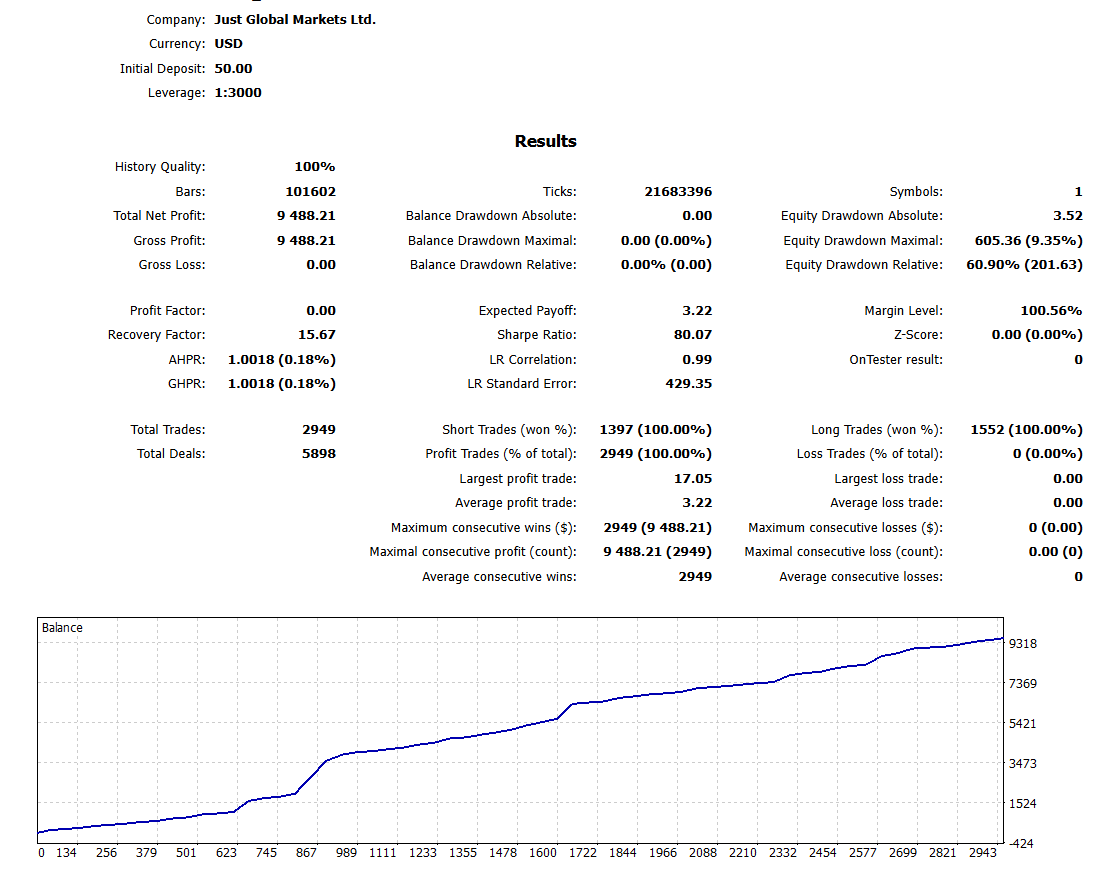This screenshot has height=883, width=1101.
Task: Click 'Maximum consecutive wins ($):' label
Action: 484,527
